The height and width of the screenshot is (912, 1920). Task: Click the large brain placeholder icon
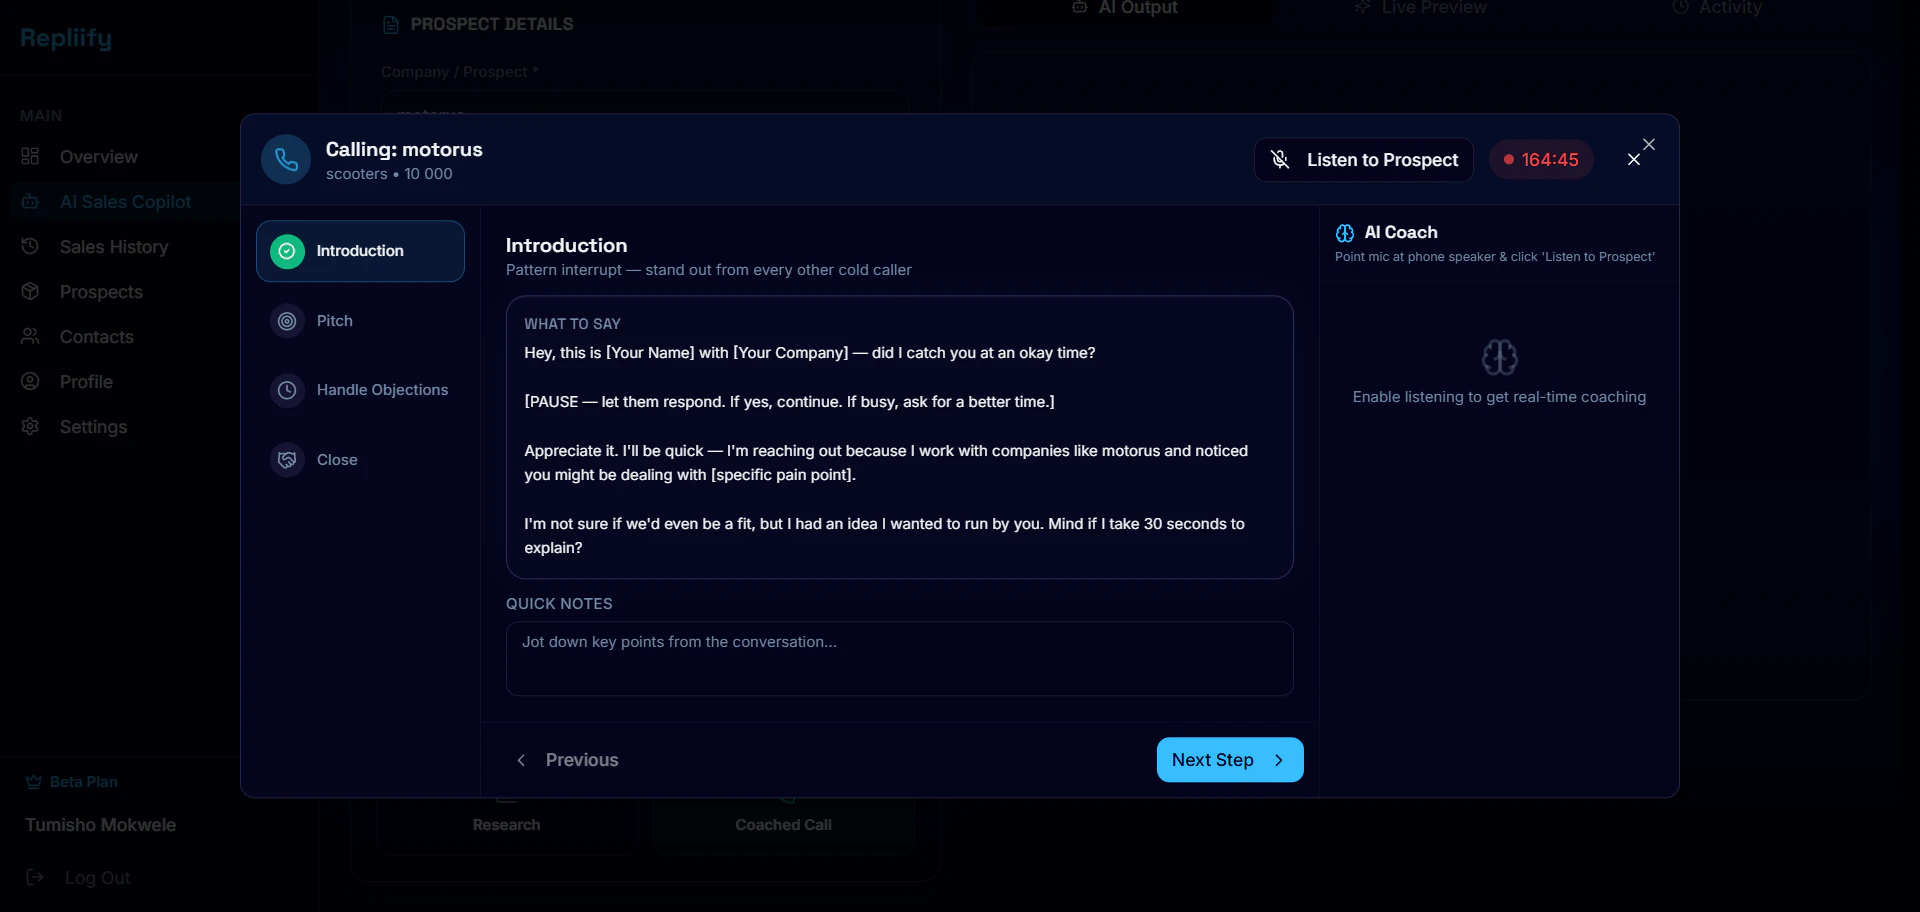click(1499, 357)
